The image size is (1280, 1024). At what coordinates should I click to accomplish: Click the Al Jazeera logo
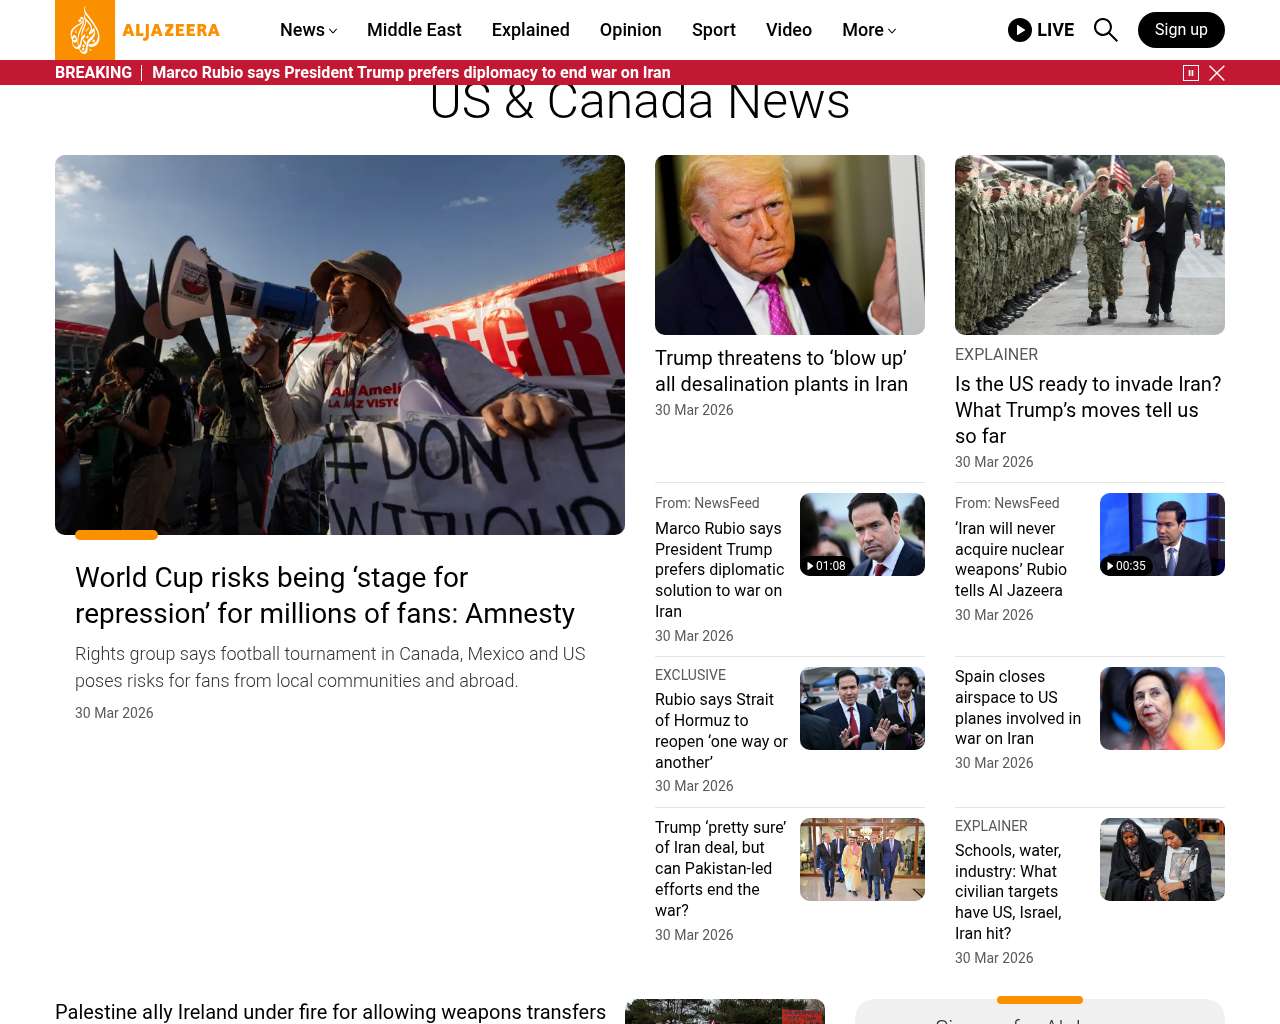tap(138, 30)
